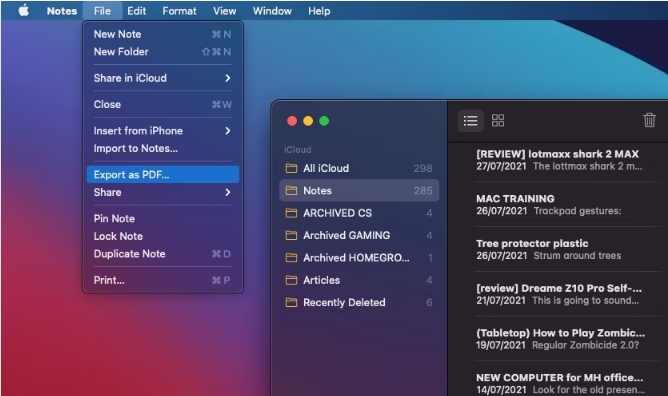Expand the Share submenu chevron
Image resolution: width=668 pixels, height=396 pixels.
(227, 192)
